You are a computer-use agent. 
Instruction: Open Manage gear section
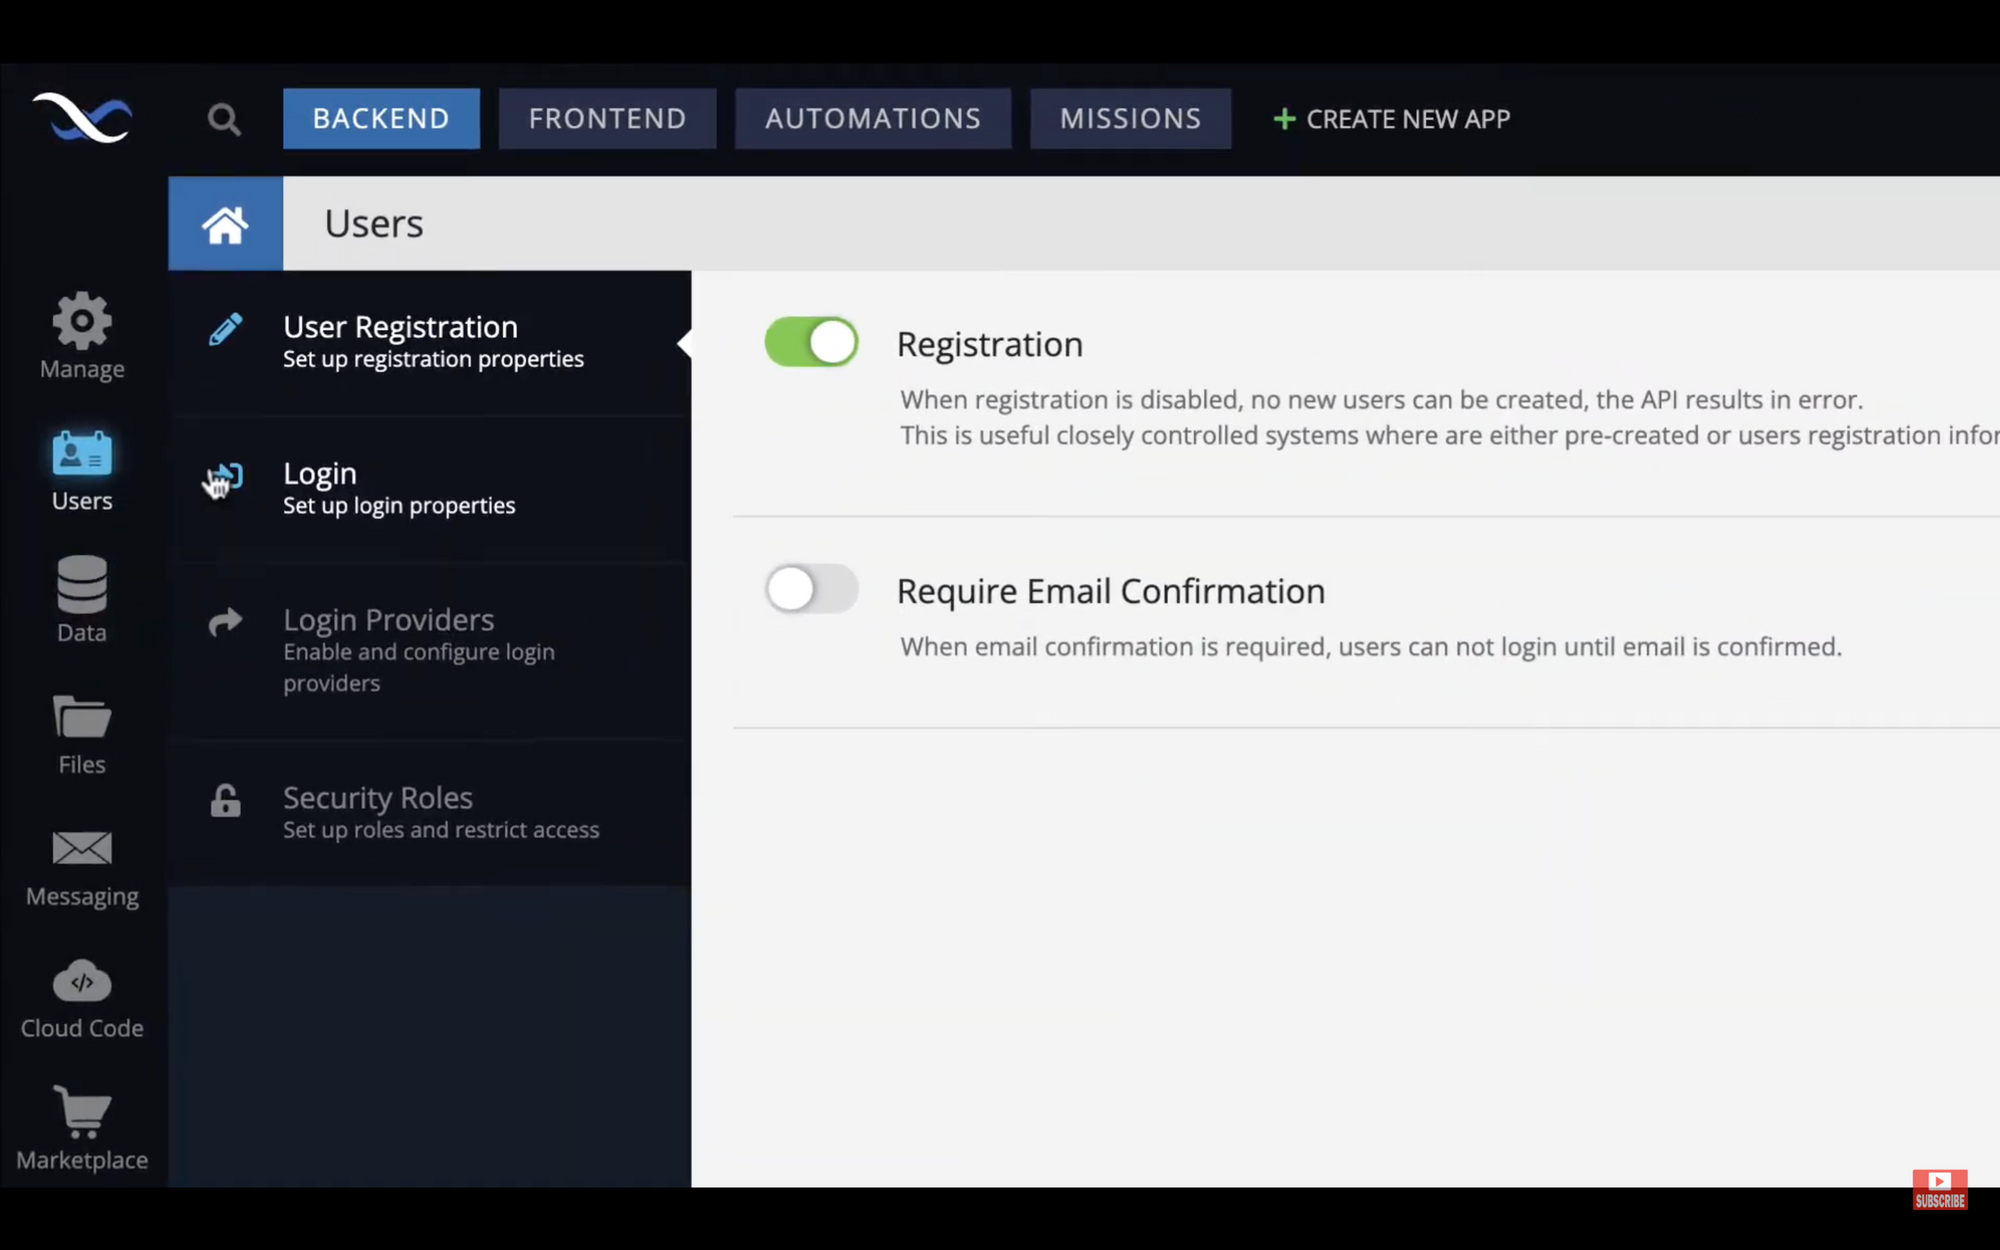82,336
